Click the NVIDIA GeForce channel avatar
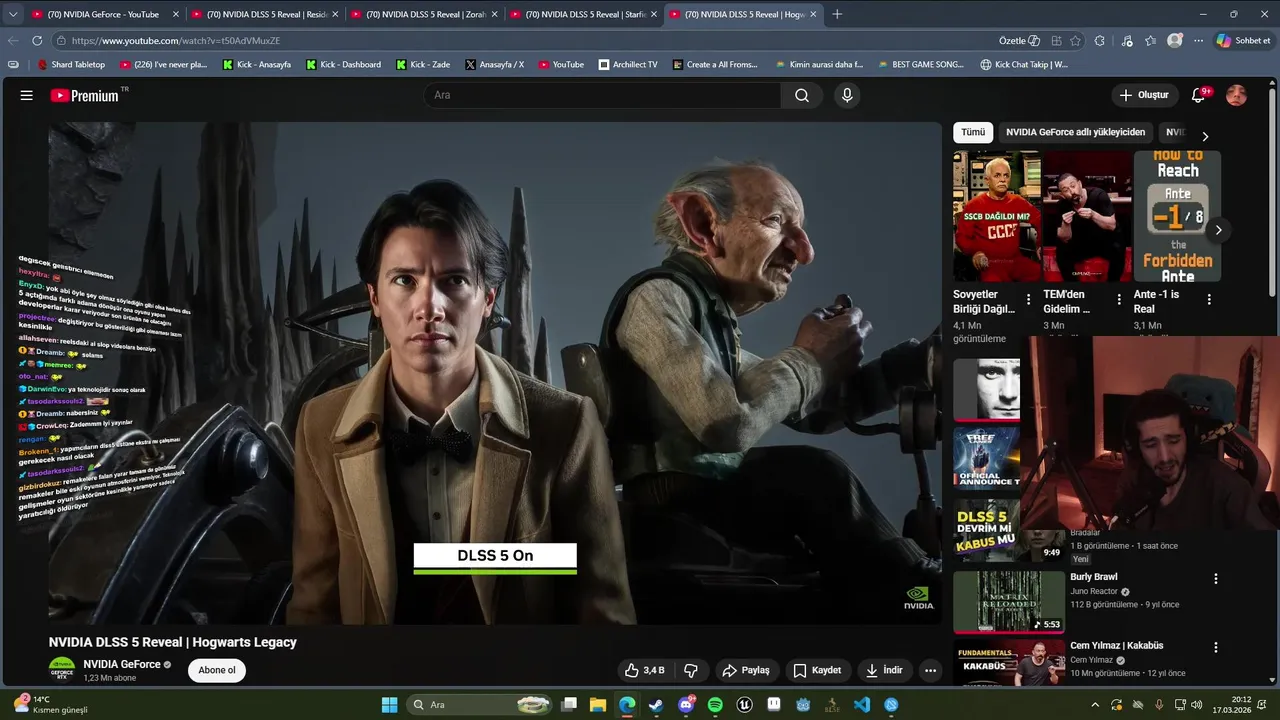1280x720 pixels. pos(62,670)
